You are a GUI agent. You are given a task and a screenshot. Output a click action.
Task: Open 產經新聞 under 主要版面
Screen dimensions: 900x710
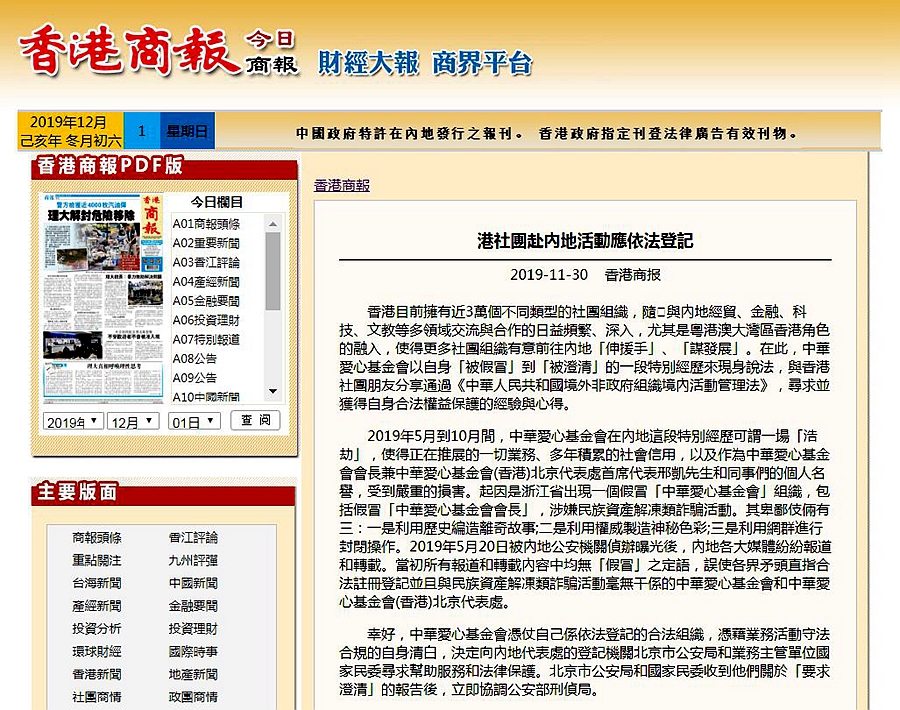(97, 606)
